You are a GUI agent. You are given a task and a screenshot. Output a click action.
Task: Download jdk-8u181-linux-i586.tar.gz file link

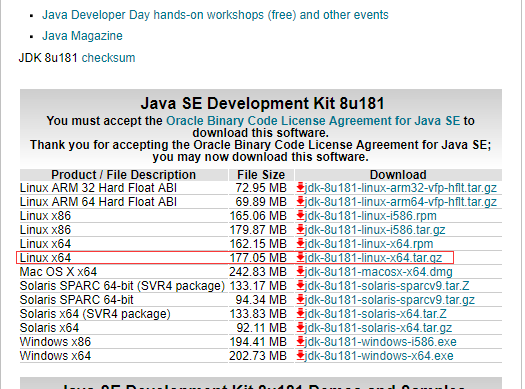pyautogui.click(x=375, y=230)
